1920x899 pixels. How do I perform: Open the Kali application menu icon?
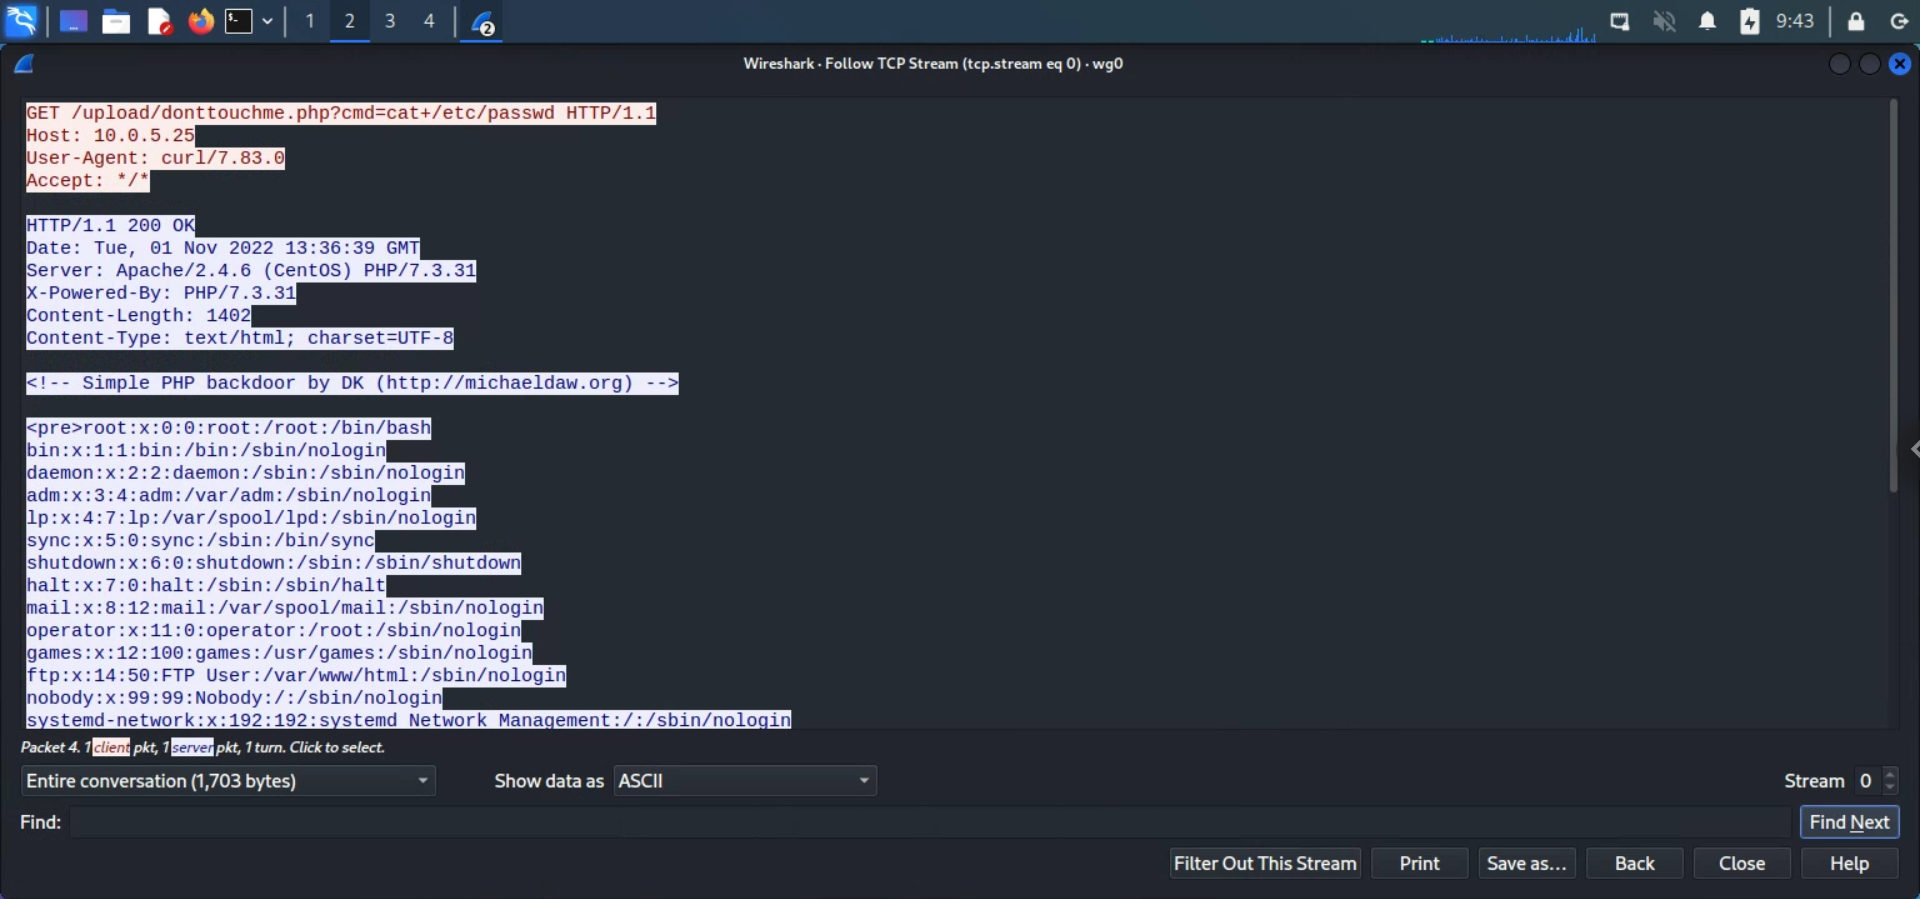pyautogui.click(x=21, y=21)
